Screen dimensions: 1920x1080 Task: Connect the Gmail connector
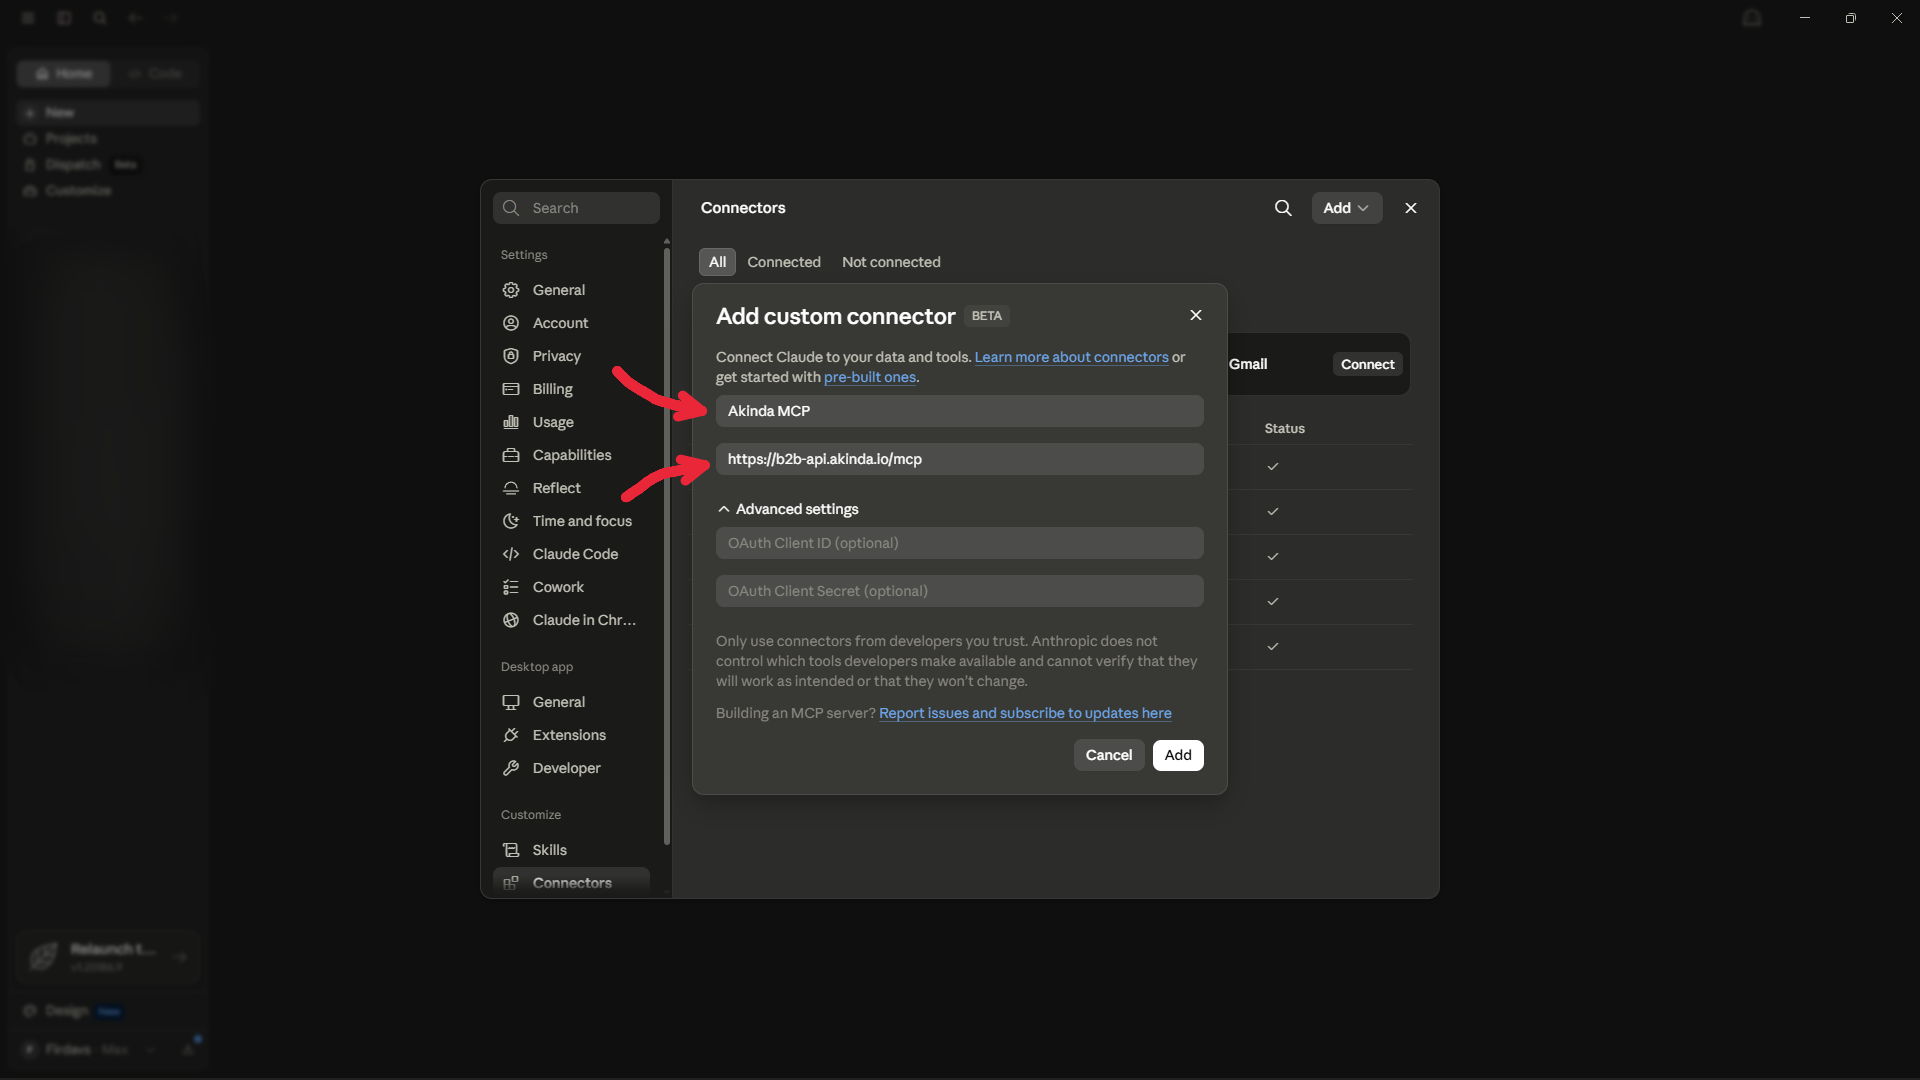[x=1368, y=364]
